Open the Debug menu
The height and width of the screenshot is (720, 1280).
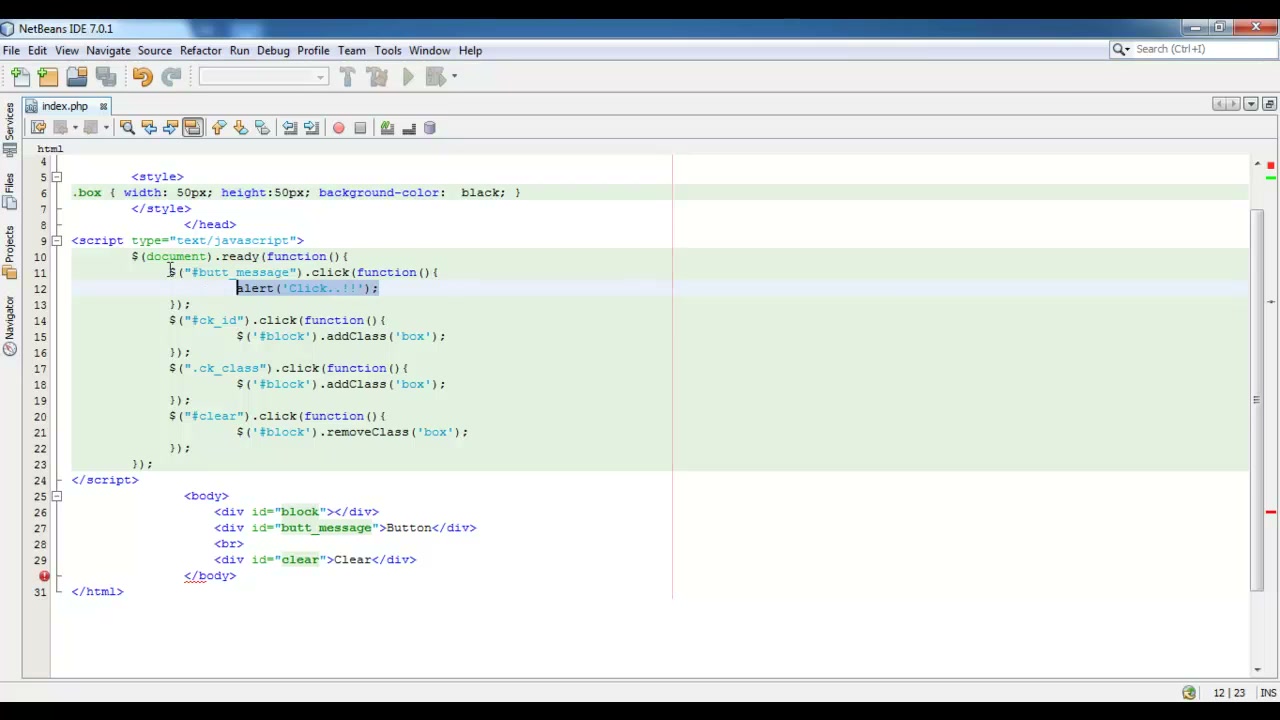click(x=273, y=50)
